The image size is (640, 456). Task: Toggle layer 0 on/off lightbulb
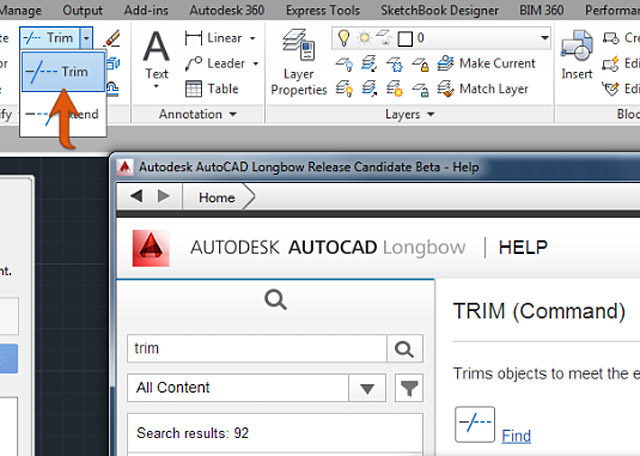344,38
